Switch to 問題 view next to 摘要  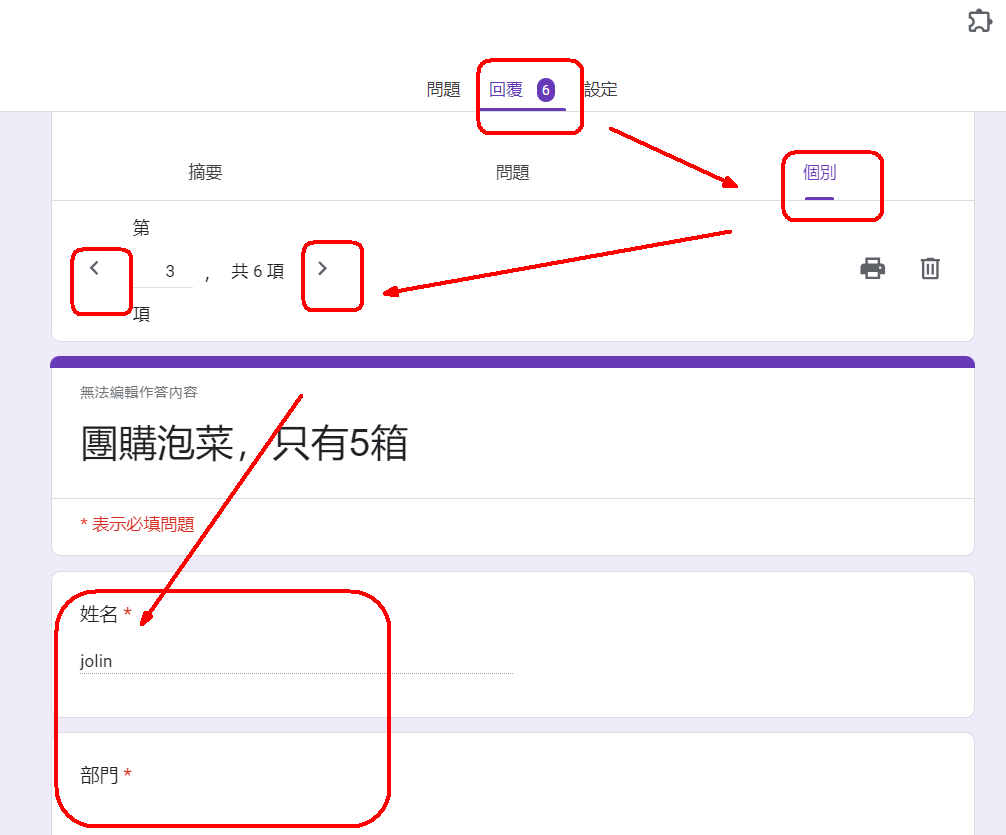point(512,172)
